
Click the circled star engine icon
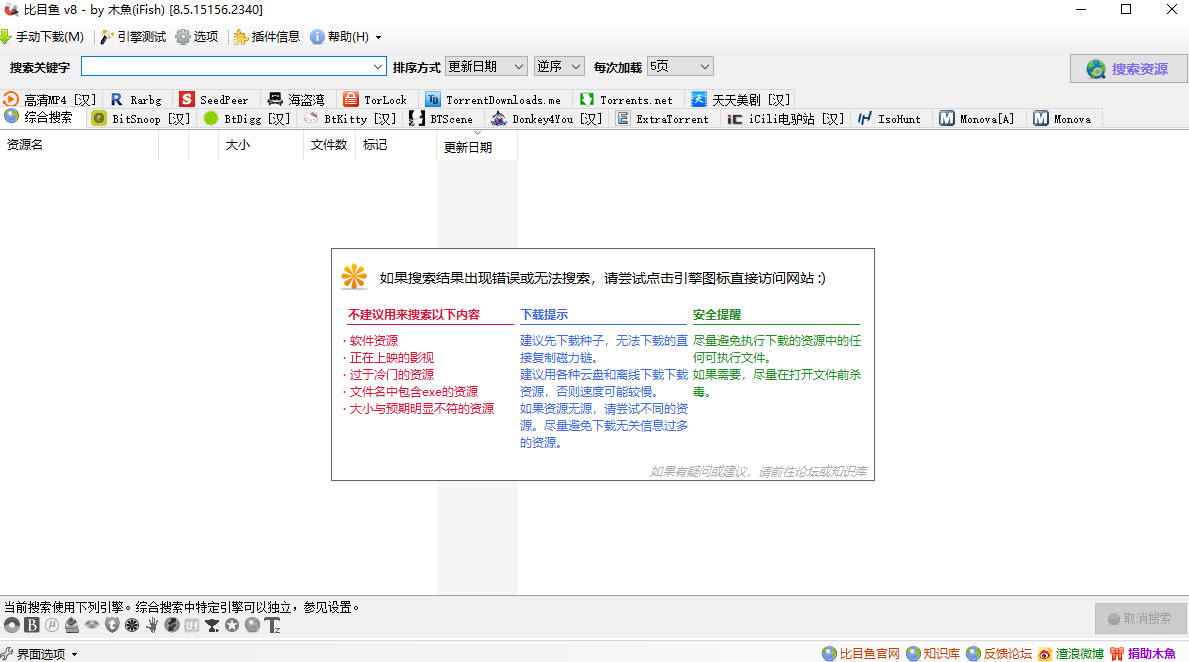tap(232, 625)
